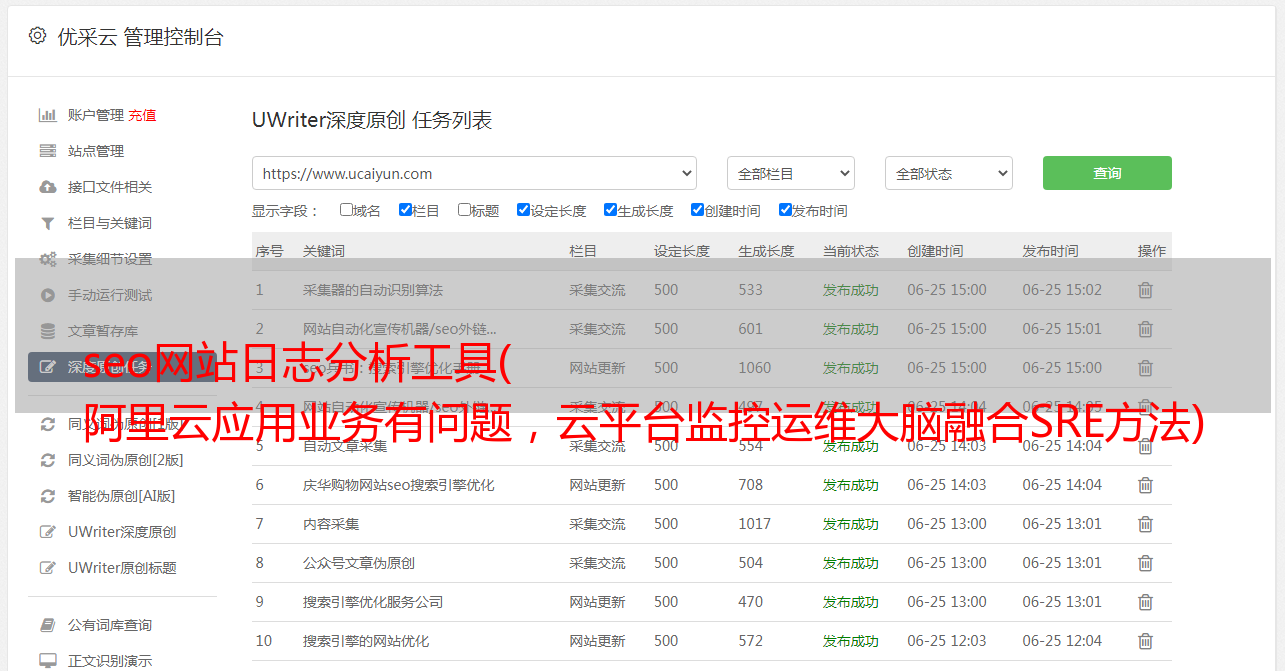Click the server icon next to 站点管理
The width and height of the screenshot is (1285, 671).
click(47, 151)
